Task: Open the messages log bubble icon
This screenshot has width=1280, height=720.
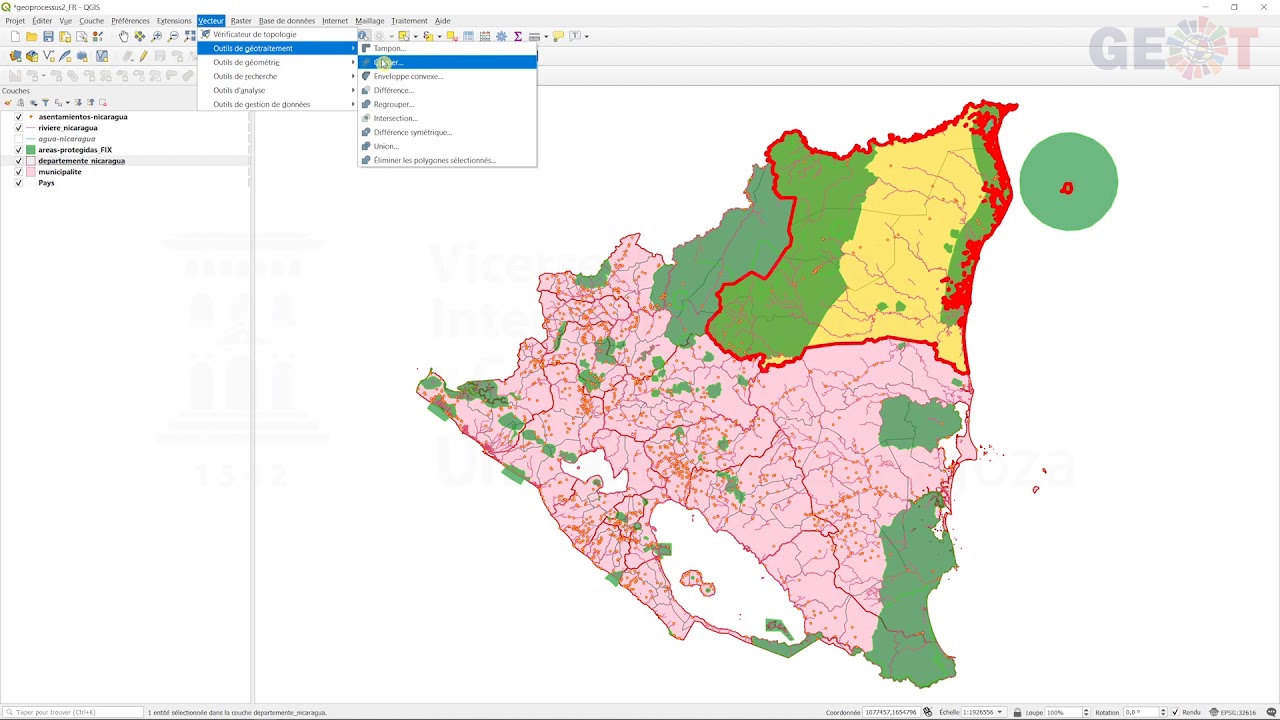Action: click(x=1269, y=712)
